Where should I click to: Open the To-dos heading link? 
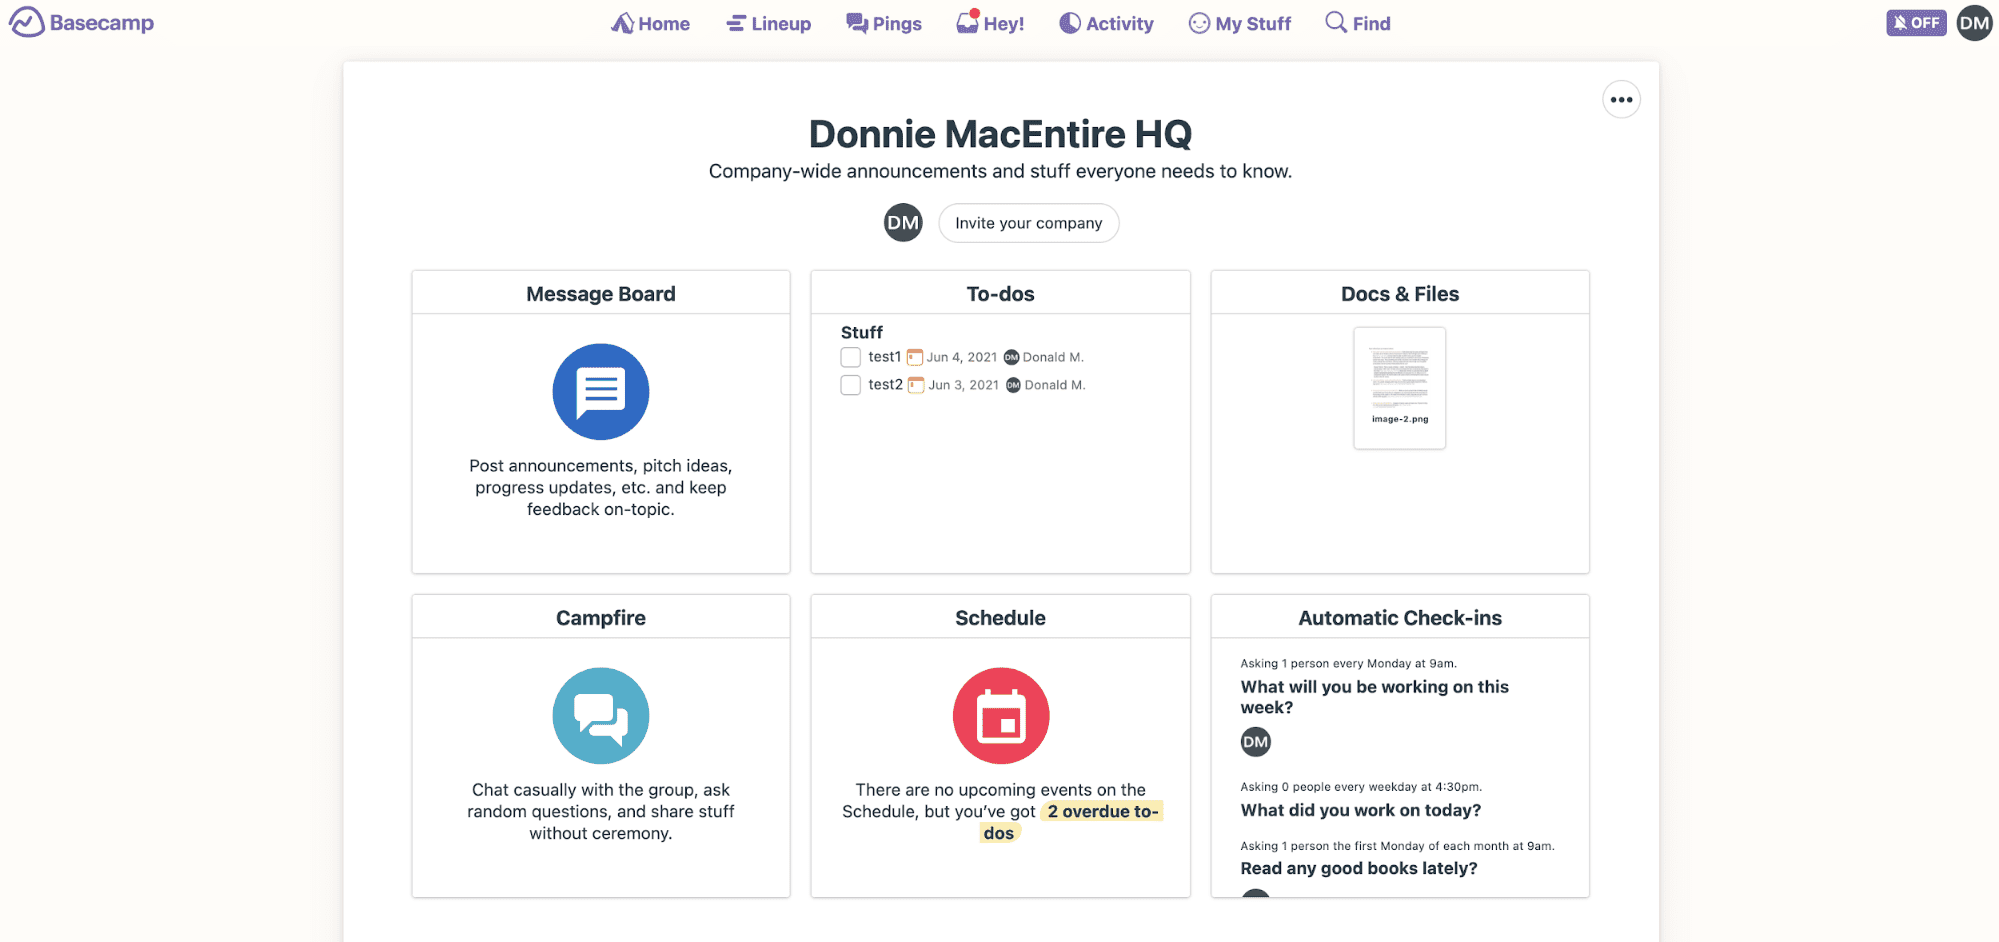coord(1001,294)
